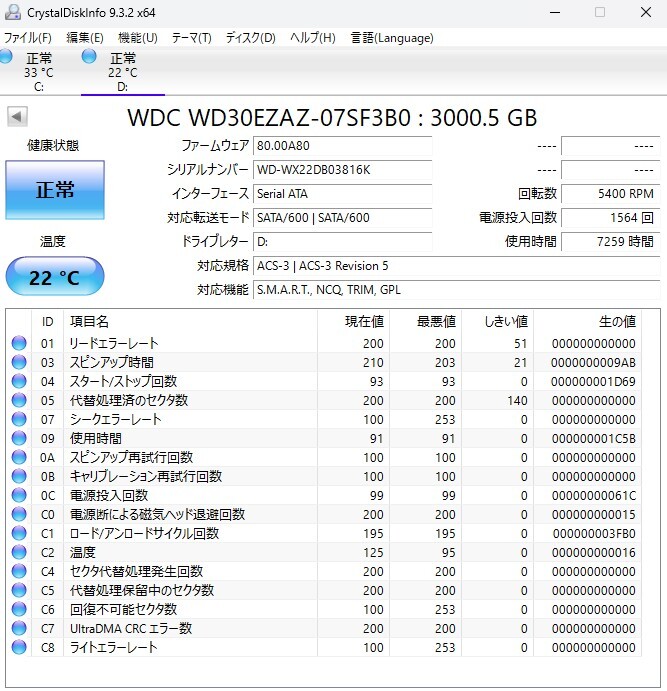Click status orb for attribute 04 スタート/ストップ回数
Viewport: 667px width, 691px height.
point(19,381)
